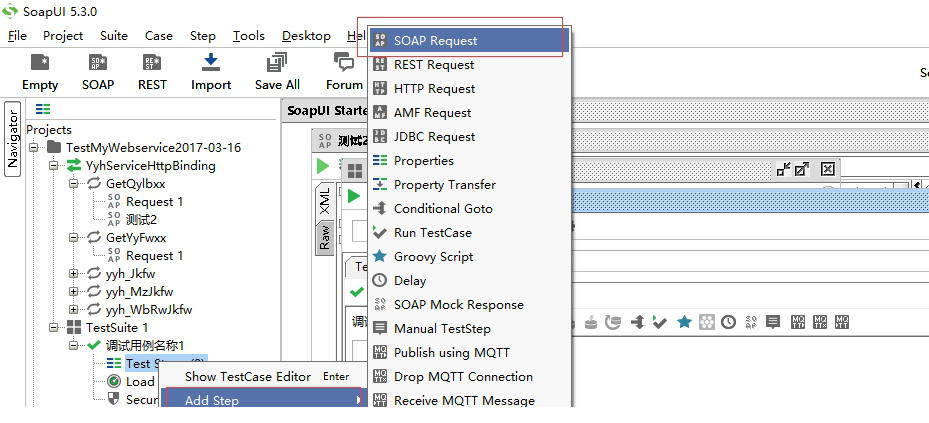Open the Step menu

pos(203,36)
